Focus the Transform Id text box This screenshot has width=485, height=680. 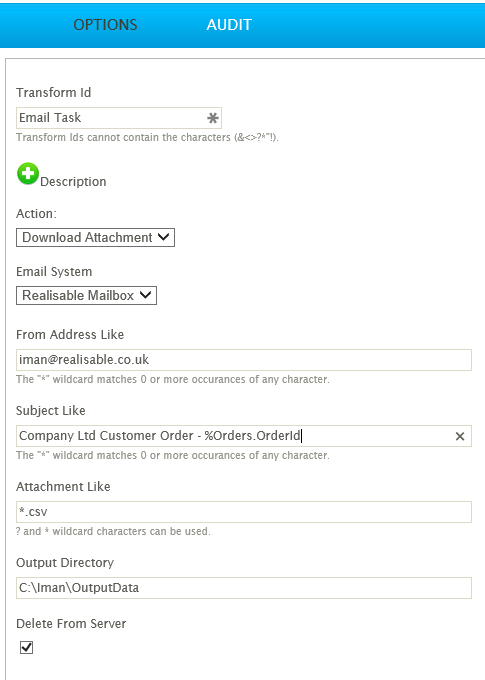pos(119,118)
